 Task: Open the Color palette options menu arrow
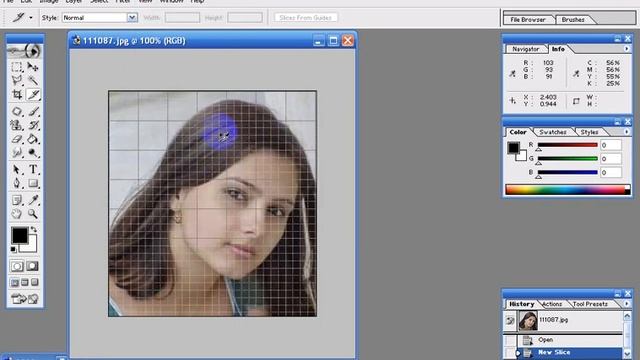click(627, 132)
